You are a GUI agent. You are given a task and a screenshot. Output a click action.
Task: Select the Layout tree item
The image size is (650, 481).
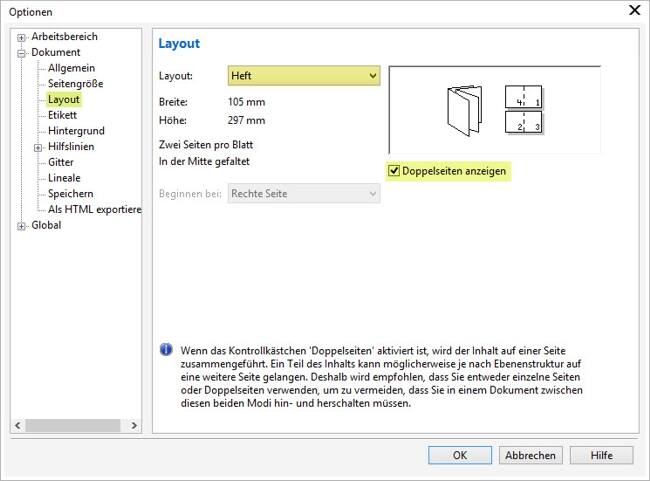pos(64,100)
